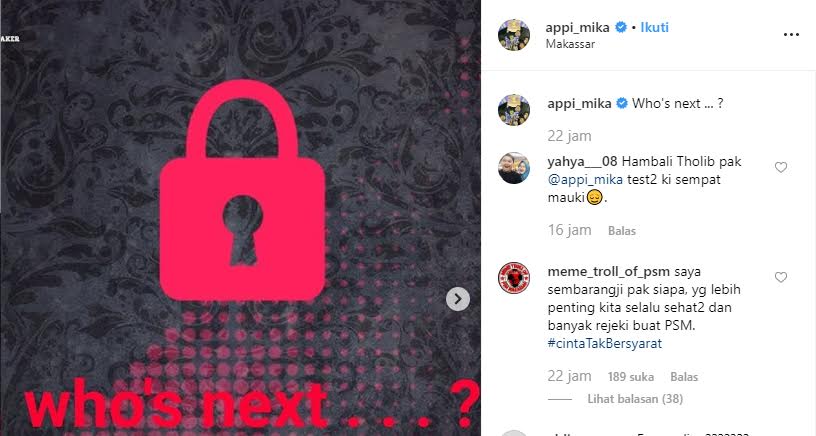
Task: Open the @appi_mika mention in comment
Action: [585, 180]
